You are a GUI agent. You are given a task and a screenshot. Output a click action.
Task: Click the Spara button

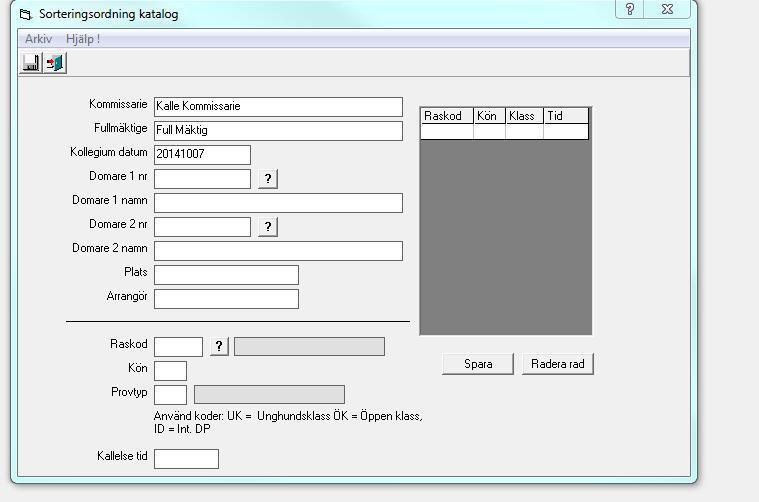point(478,364)
